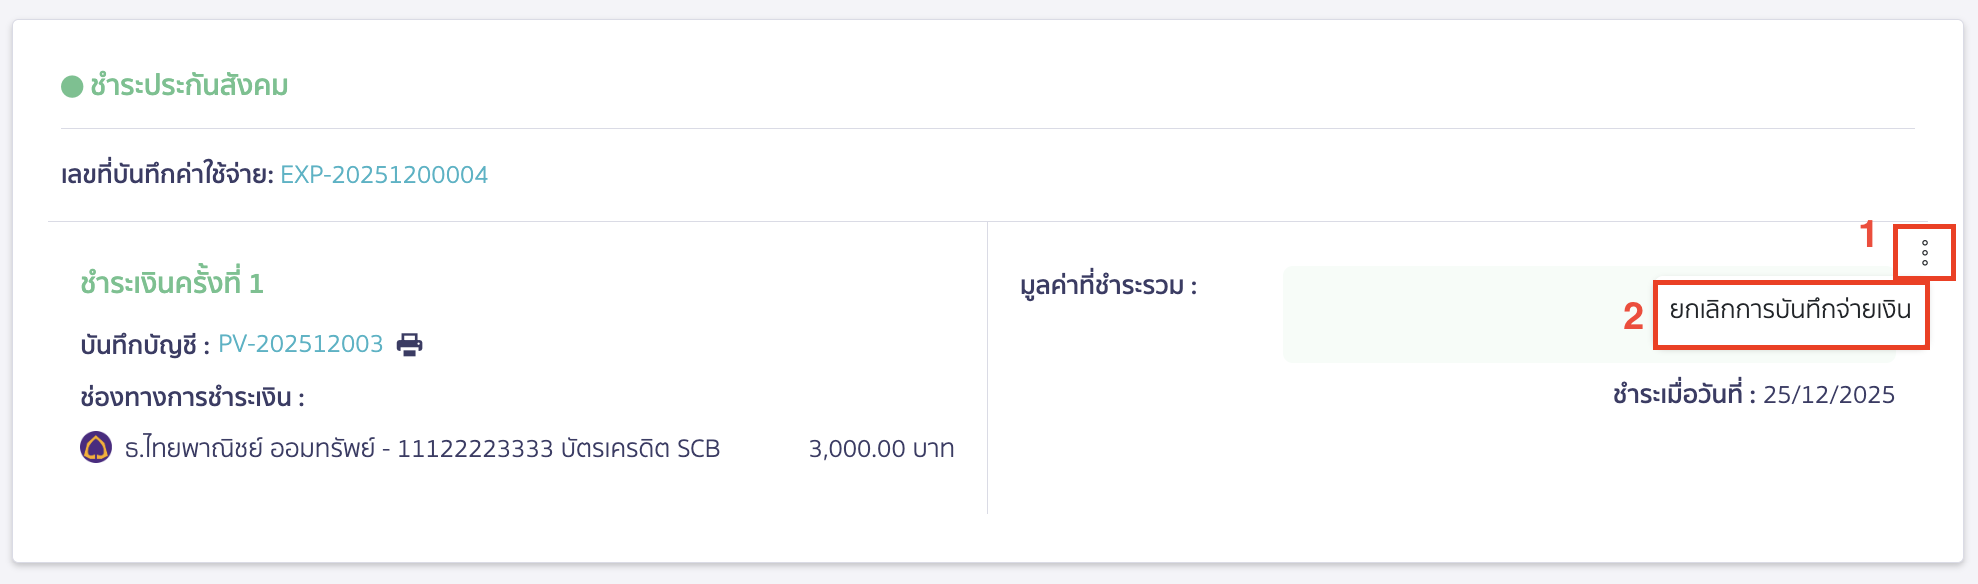
Task: Click the ชำระประกันสังคม header link
Action: click(x=186, y=86)
